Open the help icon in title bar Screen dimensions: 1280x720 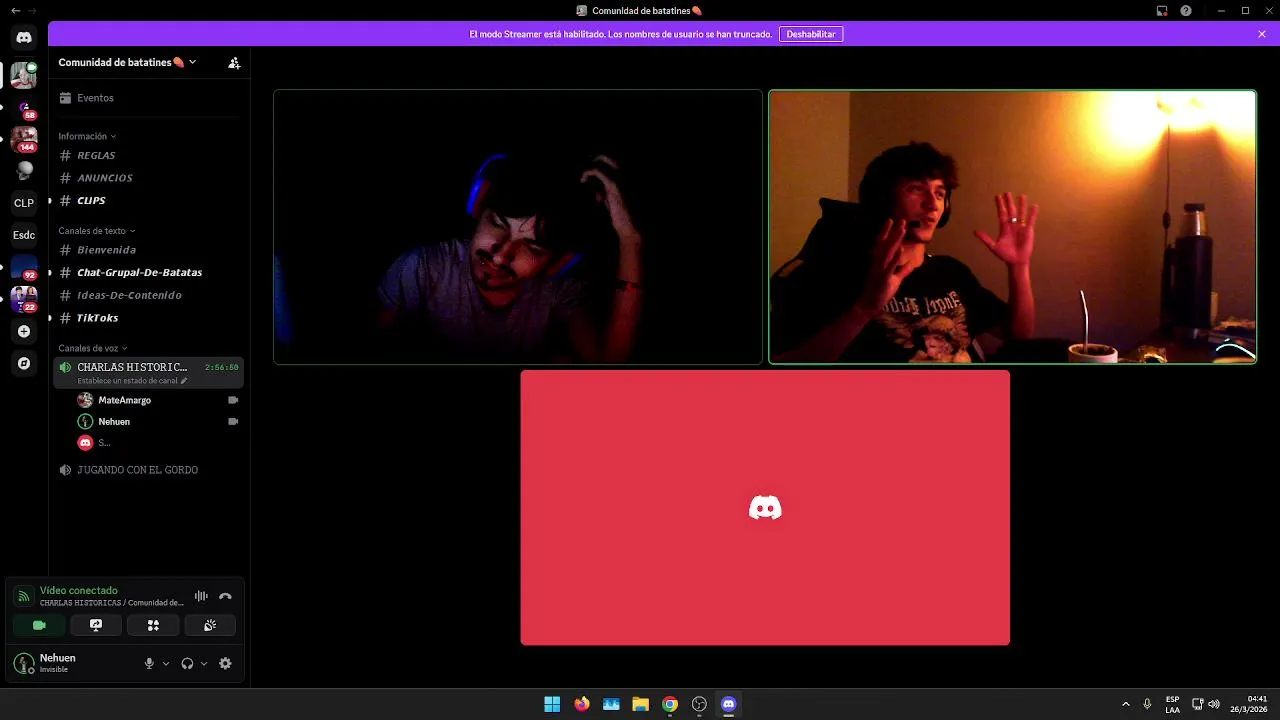1186,11
